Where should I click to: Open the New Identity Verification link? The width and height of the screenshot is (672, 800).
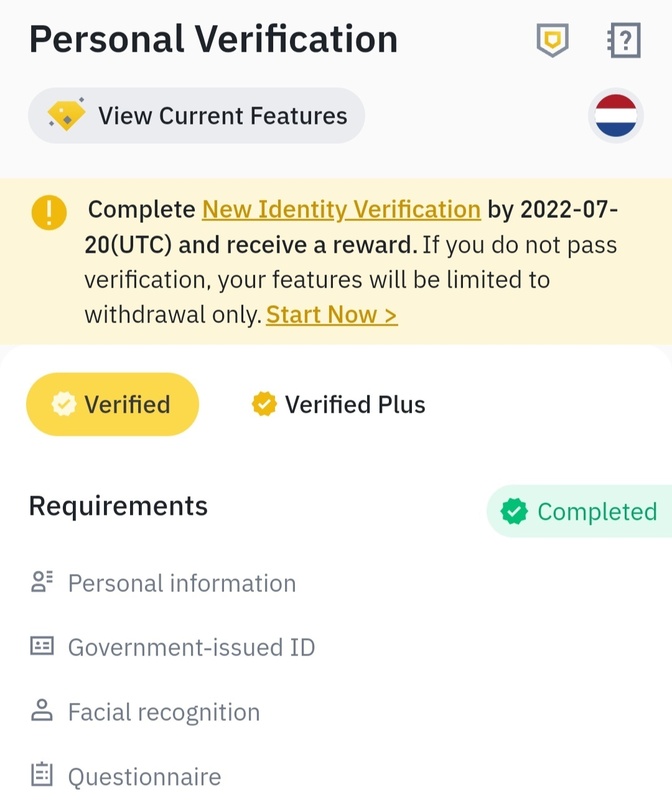point(340,209)
